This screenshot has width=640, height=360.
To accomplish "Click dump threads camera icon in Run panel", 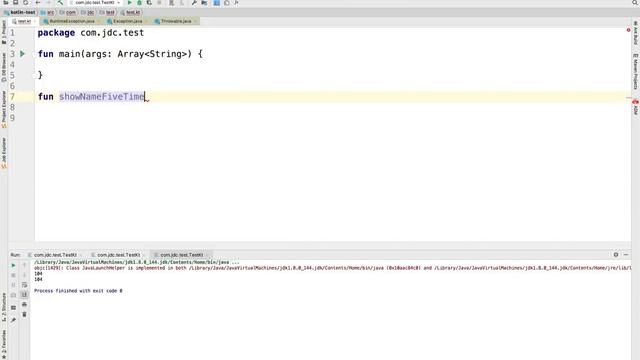I will 13,295.
